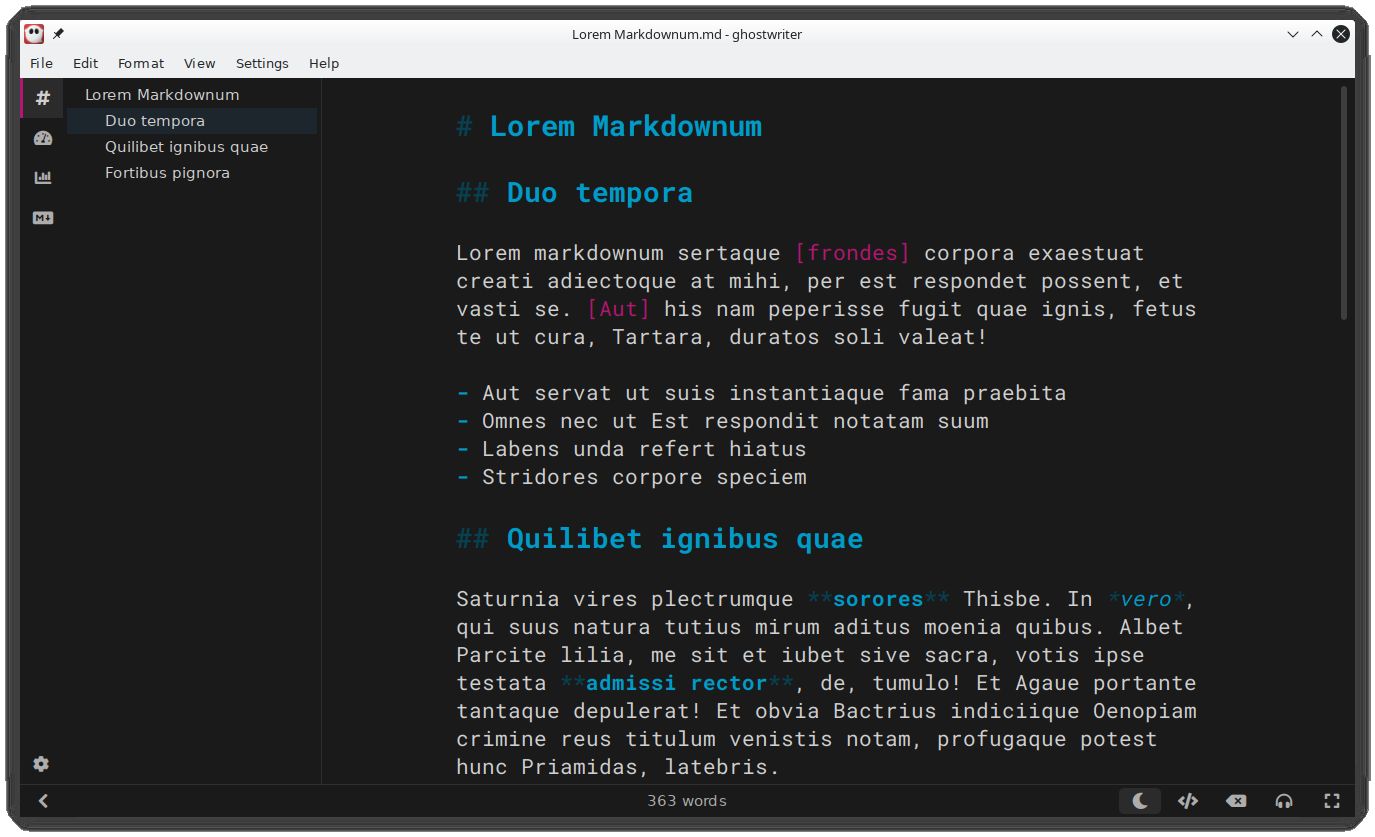Click the [frondes] link text
The image size is (1375, 837).
853,253
